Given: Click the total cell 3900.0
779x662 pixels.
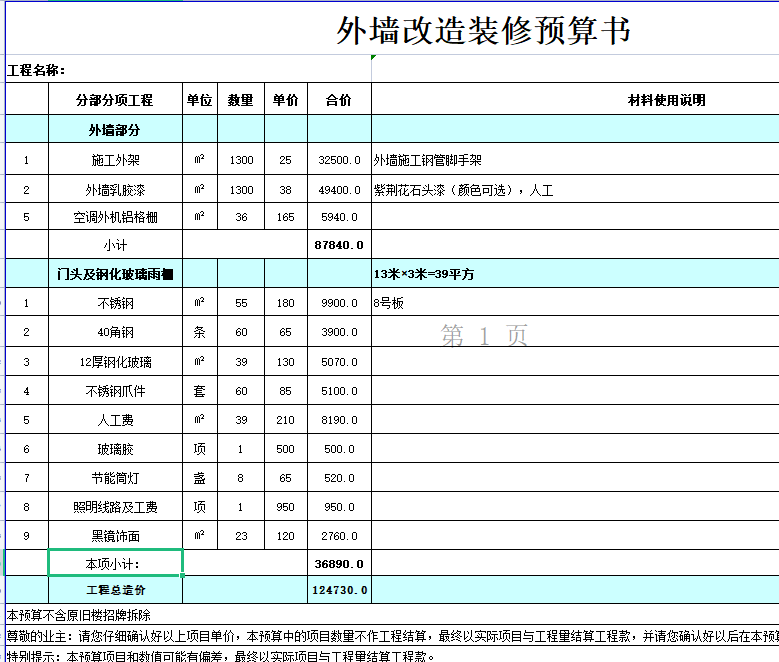Looking at the screenshot, I should [339, 331].
